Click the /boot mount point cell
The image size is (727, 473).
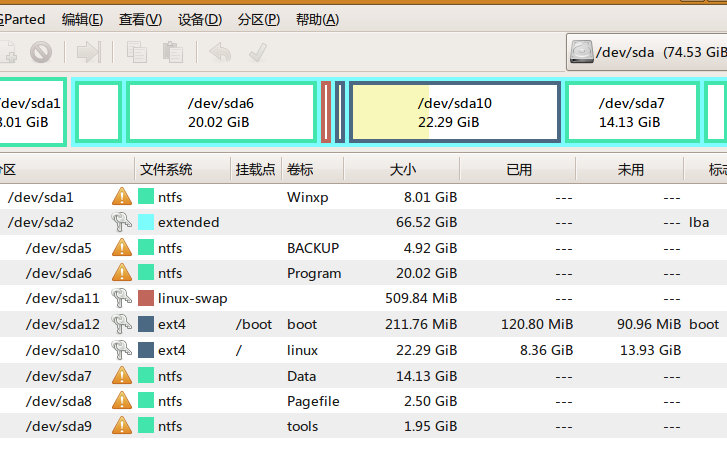(254, 324)
